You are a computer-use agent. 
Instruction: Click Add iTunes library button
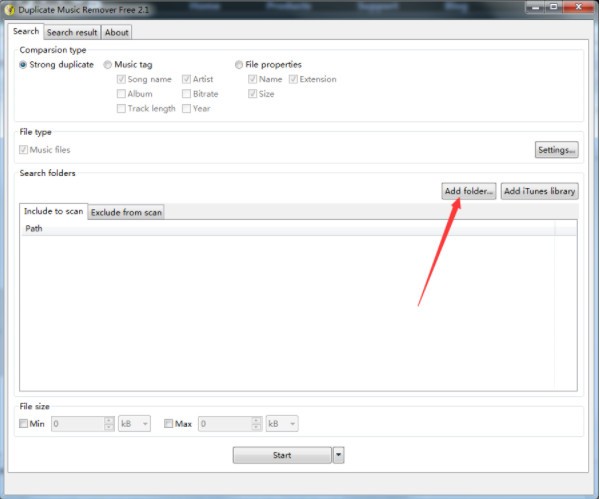[x=540, y=191]
